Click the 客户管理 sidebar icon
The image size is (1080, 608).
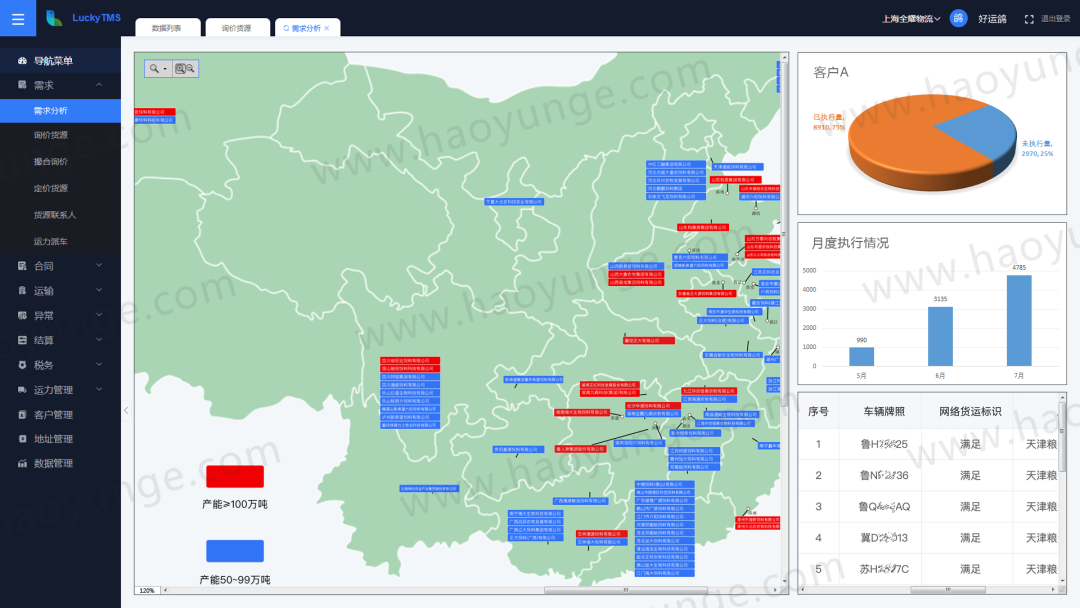22,415
